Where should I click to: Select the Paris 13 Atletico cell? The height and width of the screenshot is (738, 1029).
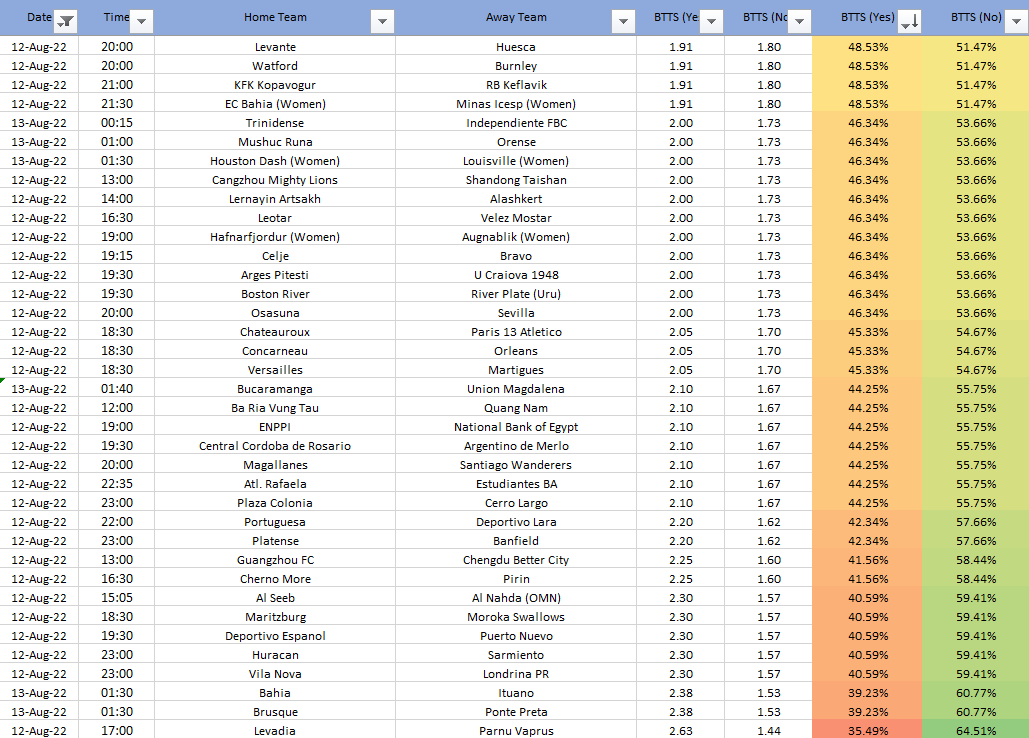click(516, 332)
